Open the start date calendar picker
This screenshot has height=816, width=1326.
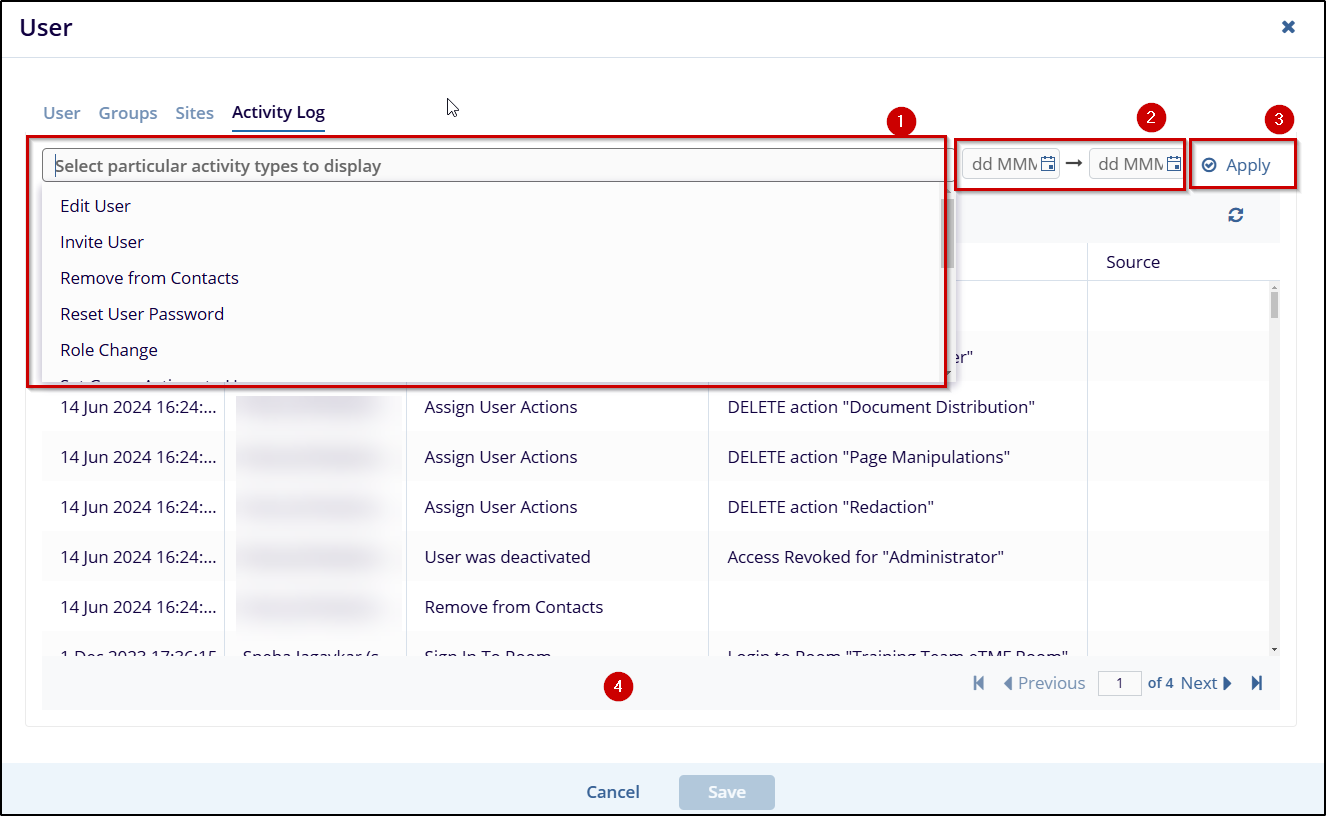(x=1047, y=165)
